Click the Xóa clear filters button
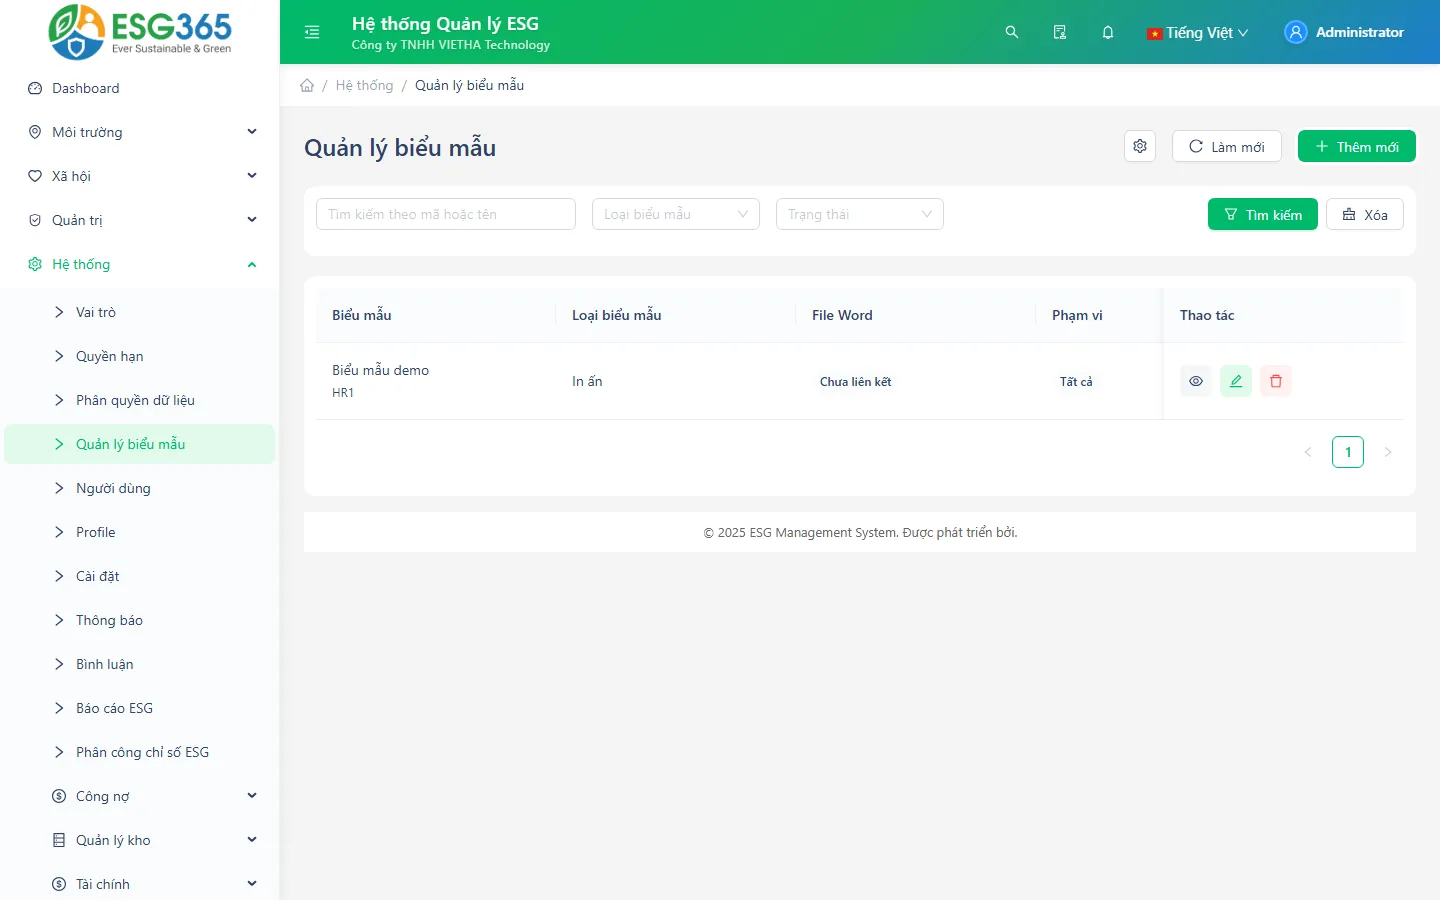The width and height of the screenshot is (1440, 900). tap(1365, 214)
